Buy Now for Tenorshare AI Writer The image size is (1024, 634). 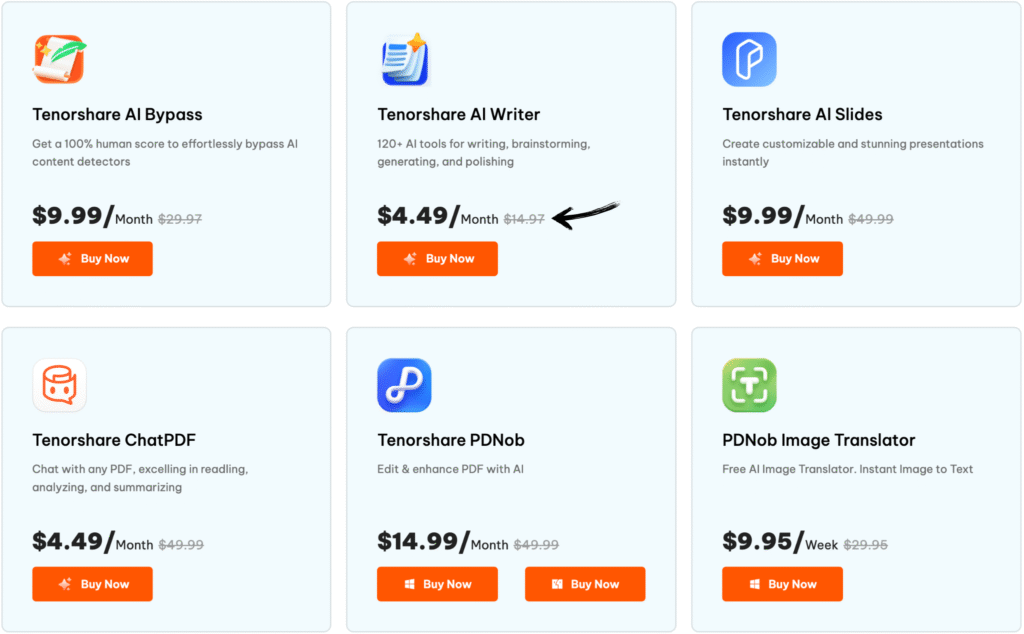coord(437,258)
